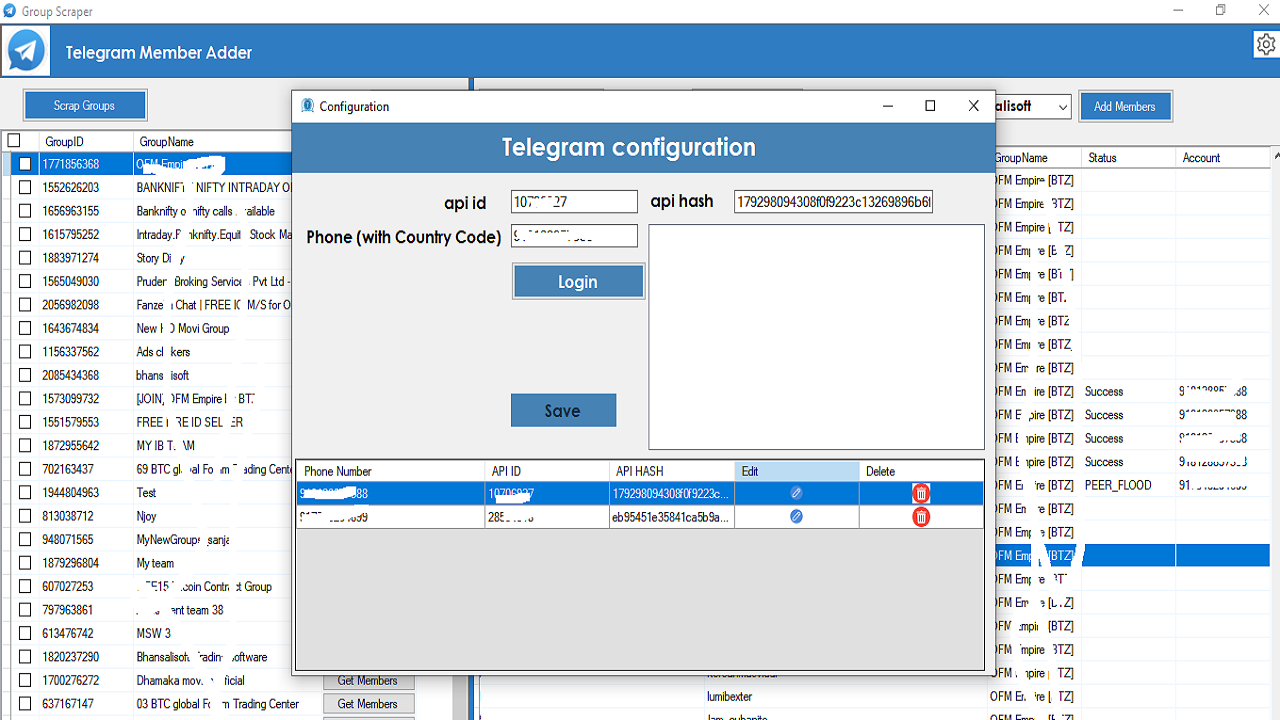The height and width of the screenshot is (720, 1280).
Task: Delete the second saved account via trash icon
Action: (x=919, y=516)
